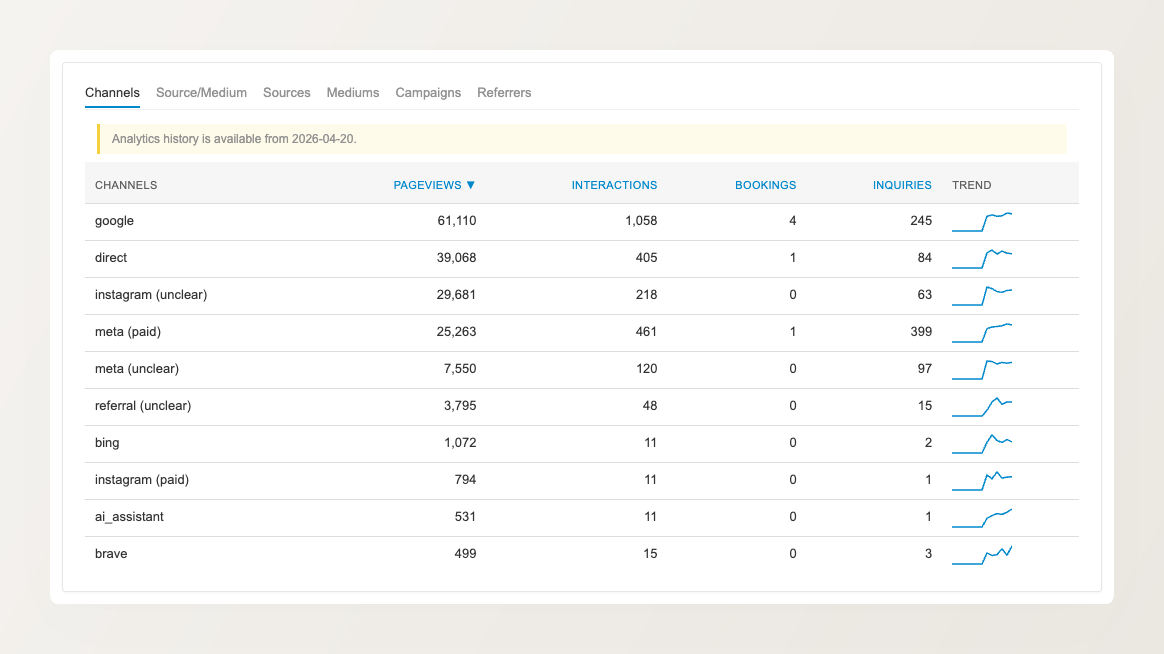Select the direct channel name

(x=111, y=258)
